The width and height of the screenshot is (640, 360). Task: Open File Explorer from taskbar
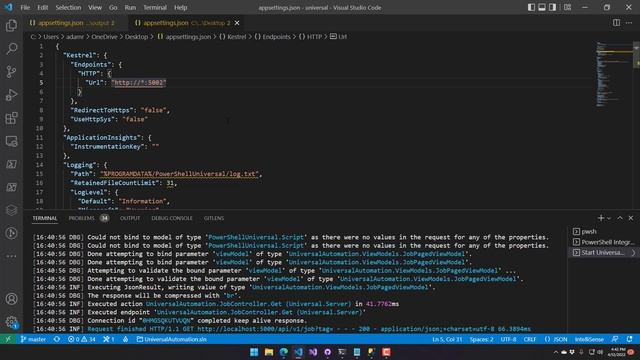click(269, 352)
